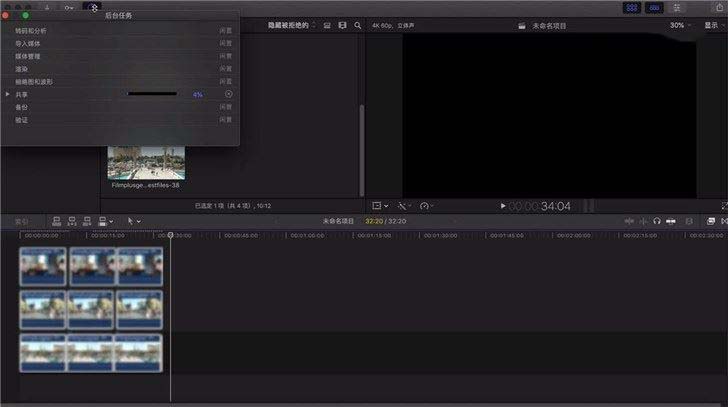Toggle snapping icon in timeline
The height and width of the screenshot is (407, 728).
tap(671, 221)
